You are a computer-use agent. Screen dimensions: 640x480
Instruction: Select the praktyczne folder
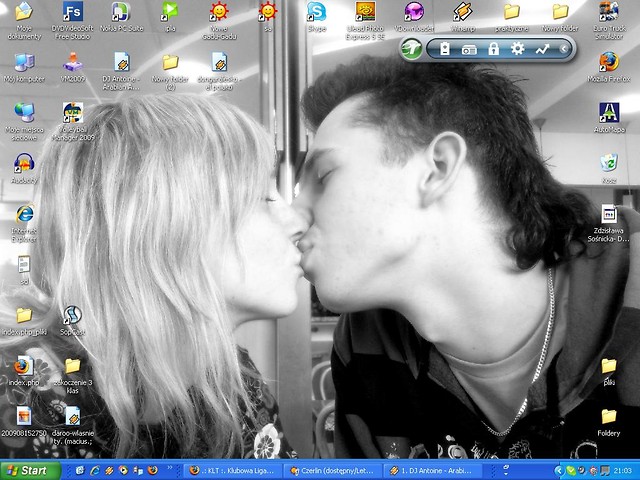tap(511, 17)
